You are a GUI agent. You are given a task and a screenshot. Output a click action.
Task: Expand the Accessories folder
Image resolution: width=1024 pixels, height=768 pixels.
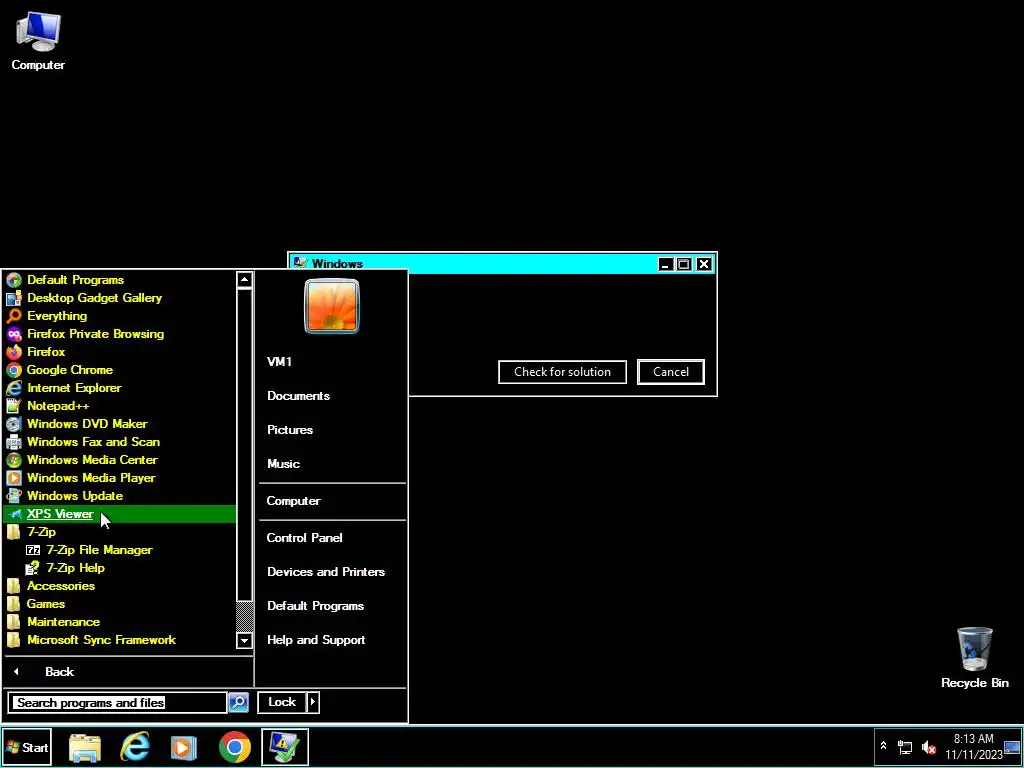(x=120, y=586)
